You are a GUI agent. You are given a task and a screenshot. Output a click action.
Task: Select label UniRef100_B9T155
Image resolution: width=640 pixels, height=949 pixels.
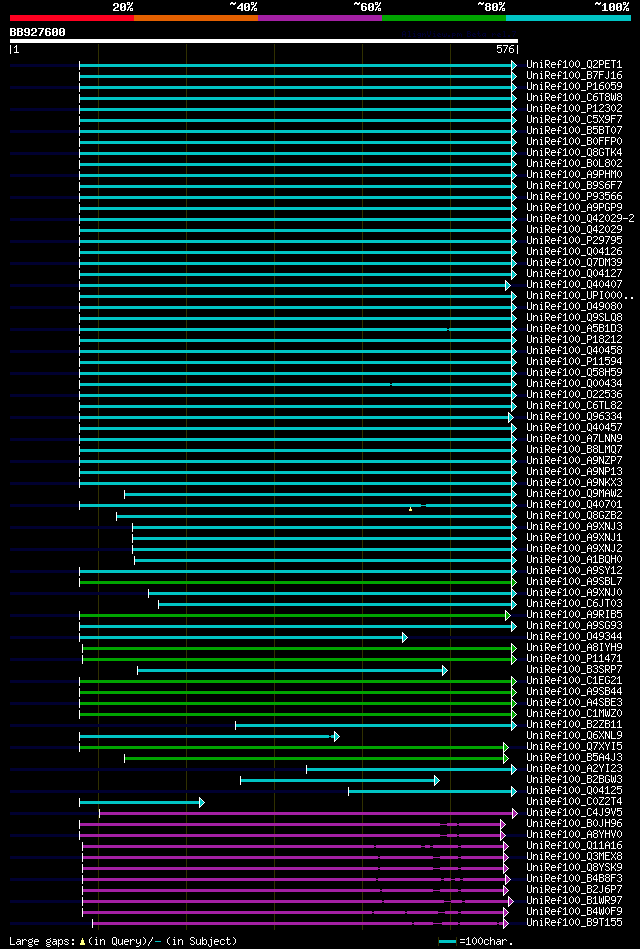click(574, 924)
